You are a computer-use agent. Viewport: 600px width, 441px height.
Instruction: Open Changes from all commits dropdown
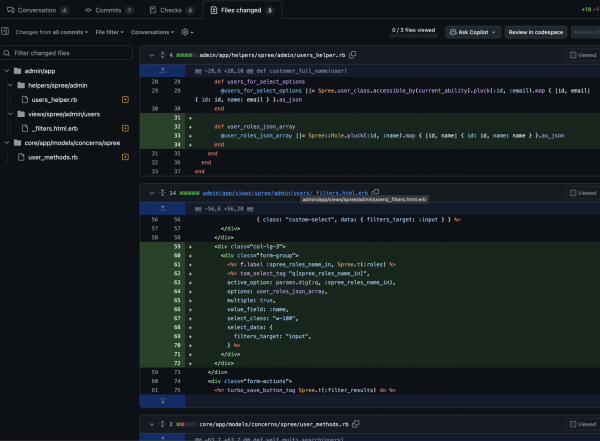pos(52,32)
